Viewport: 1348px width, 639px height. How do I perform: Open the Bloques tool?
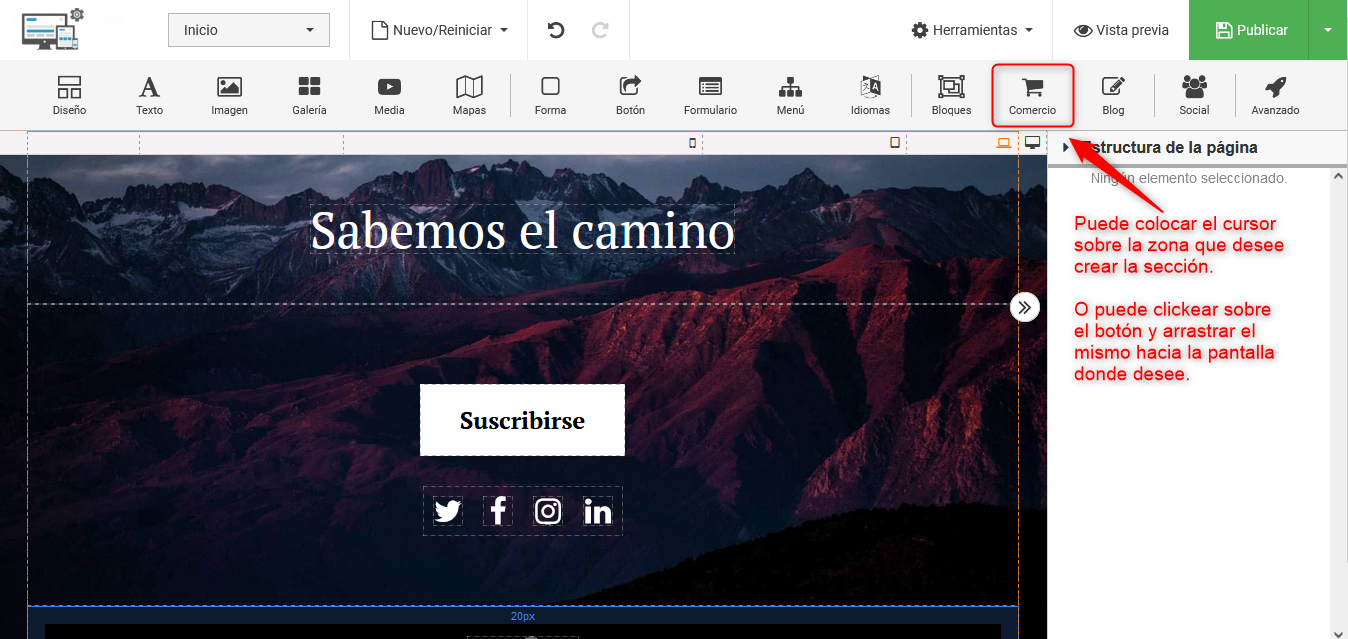pos(951,96)
